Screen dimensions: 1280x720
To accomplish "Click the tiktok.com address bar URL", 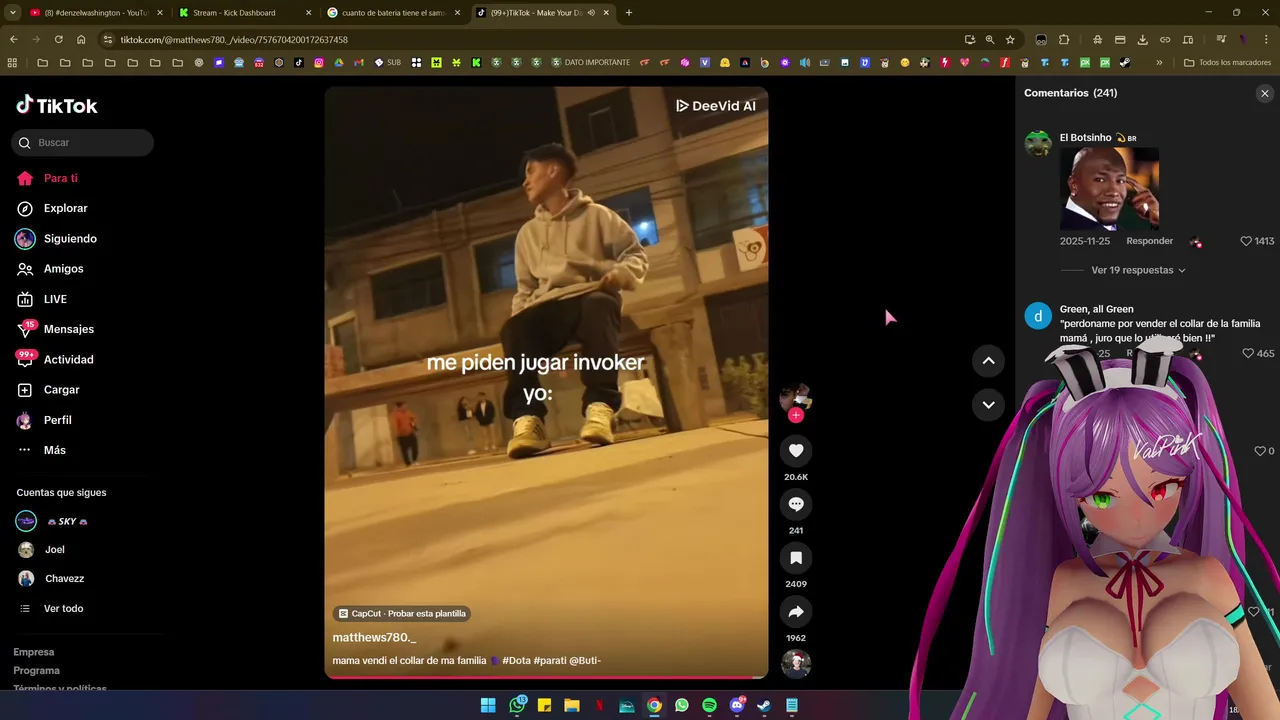I will click(234, 40).
